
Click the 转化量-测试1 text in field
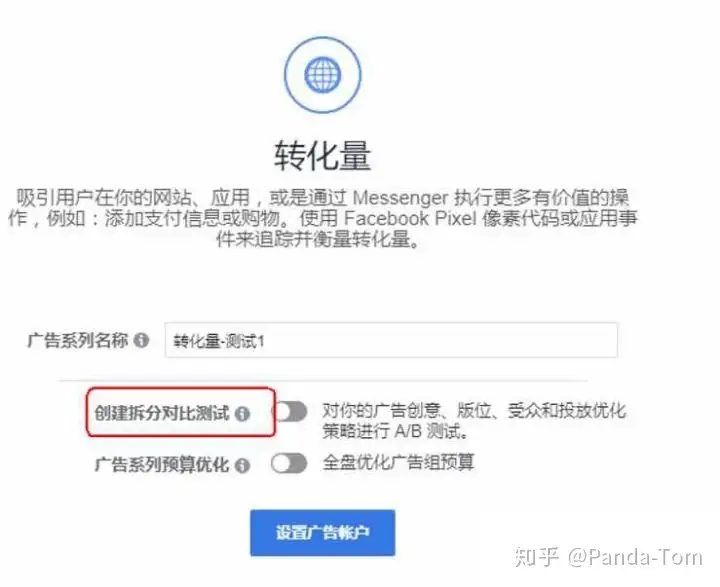tap(219, 341)
